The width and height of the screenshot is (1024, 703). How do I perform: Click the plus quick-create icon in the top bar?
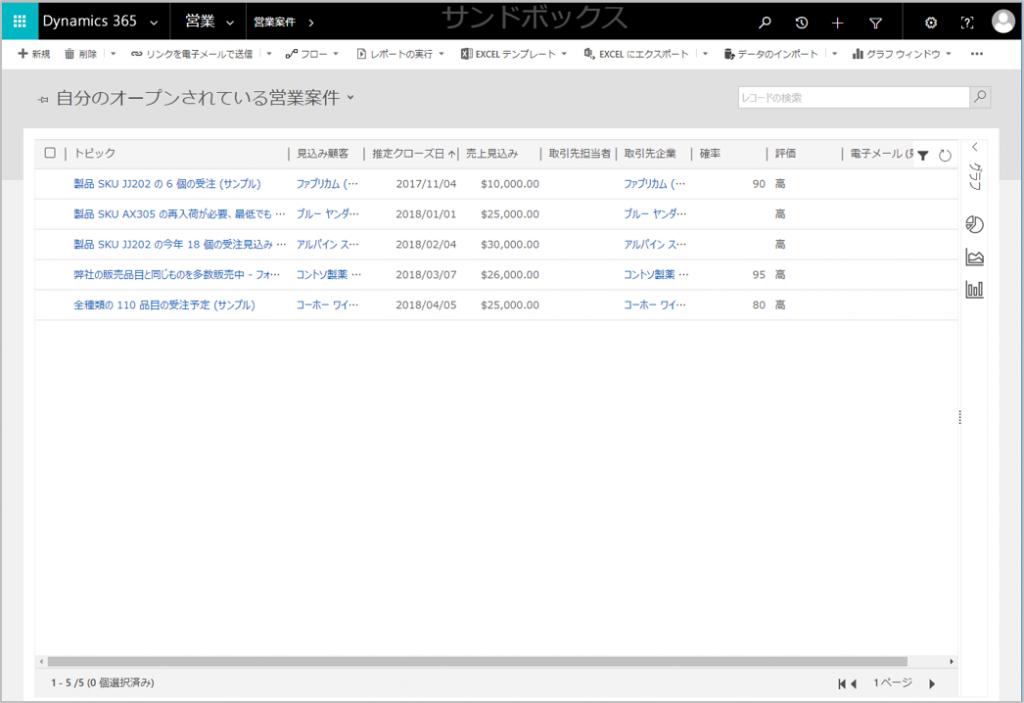tap(838, 23)
